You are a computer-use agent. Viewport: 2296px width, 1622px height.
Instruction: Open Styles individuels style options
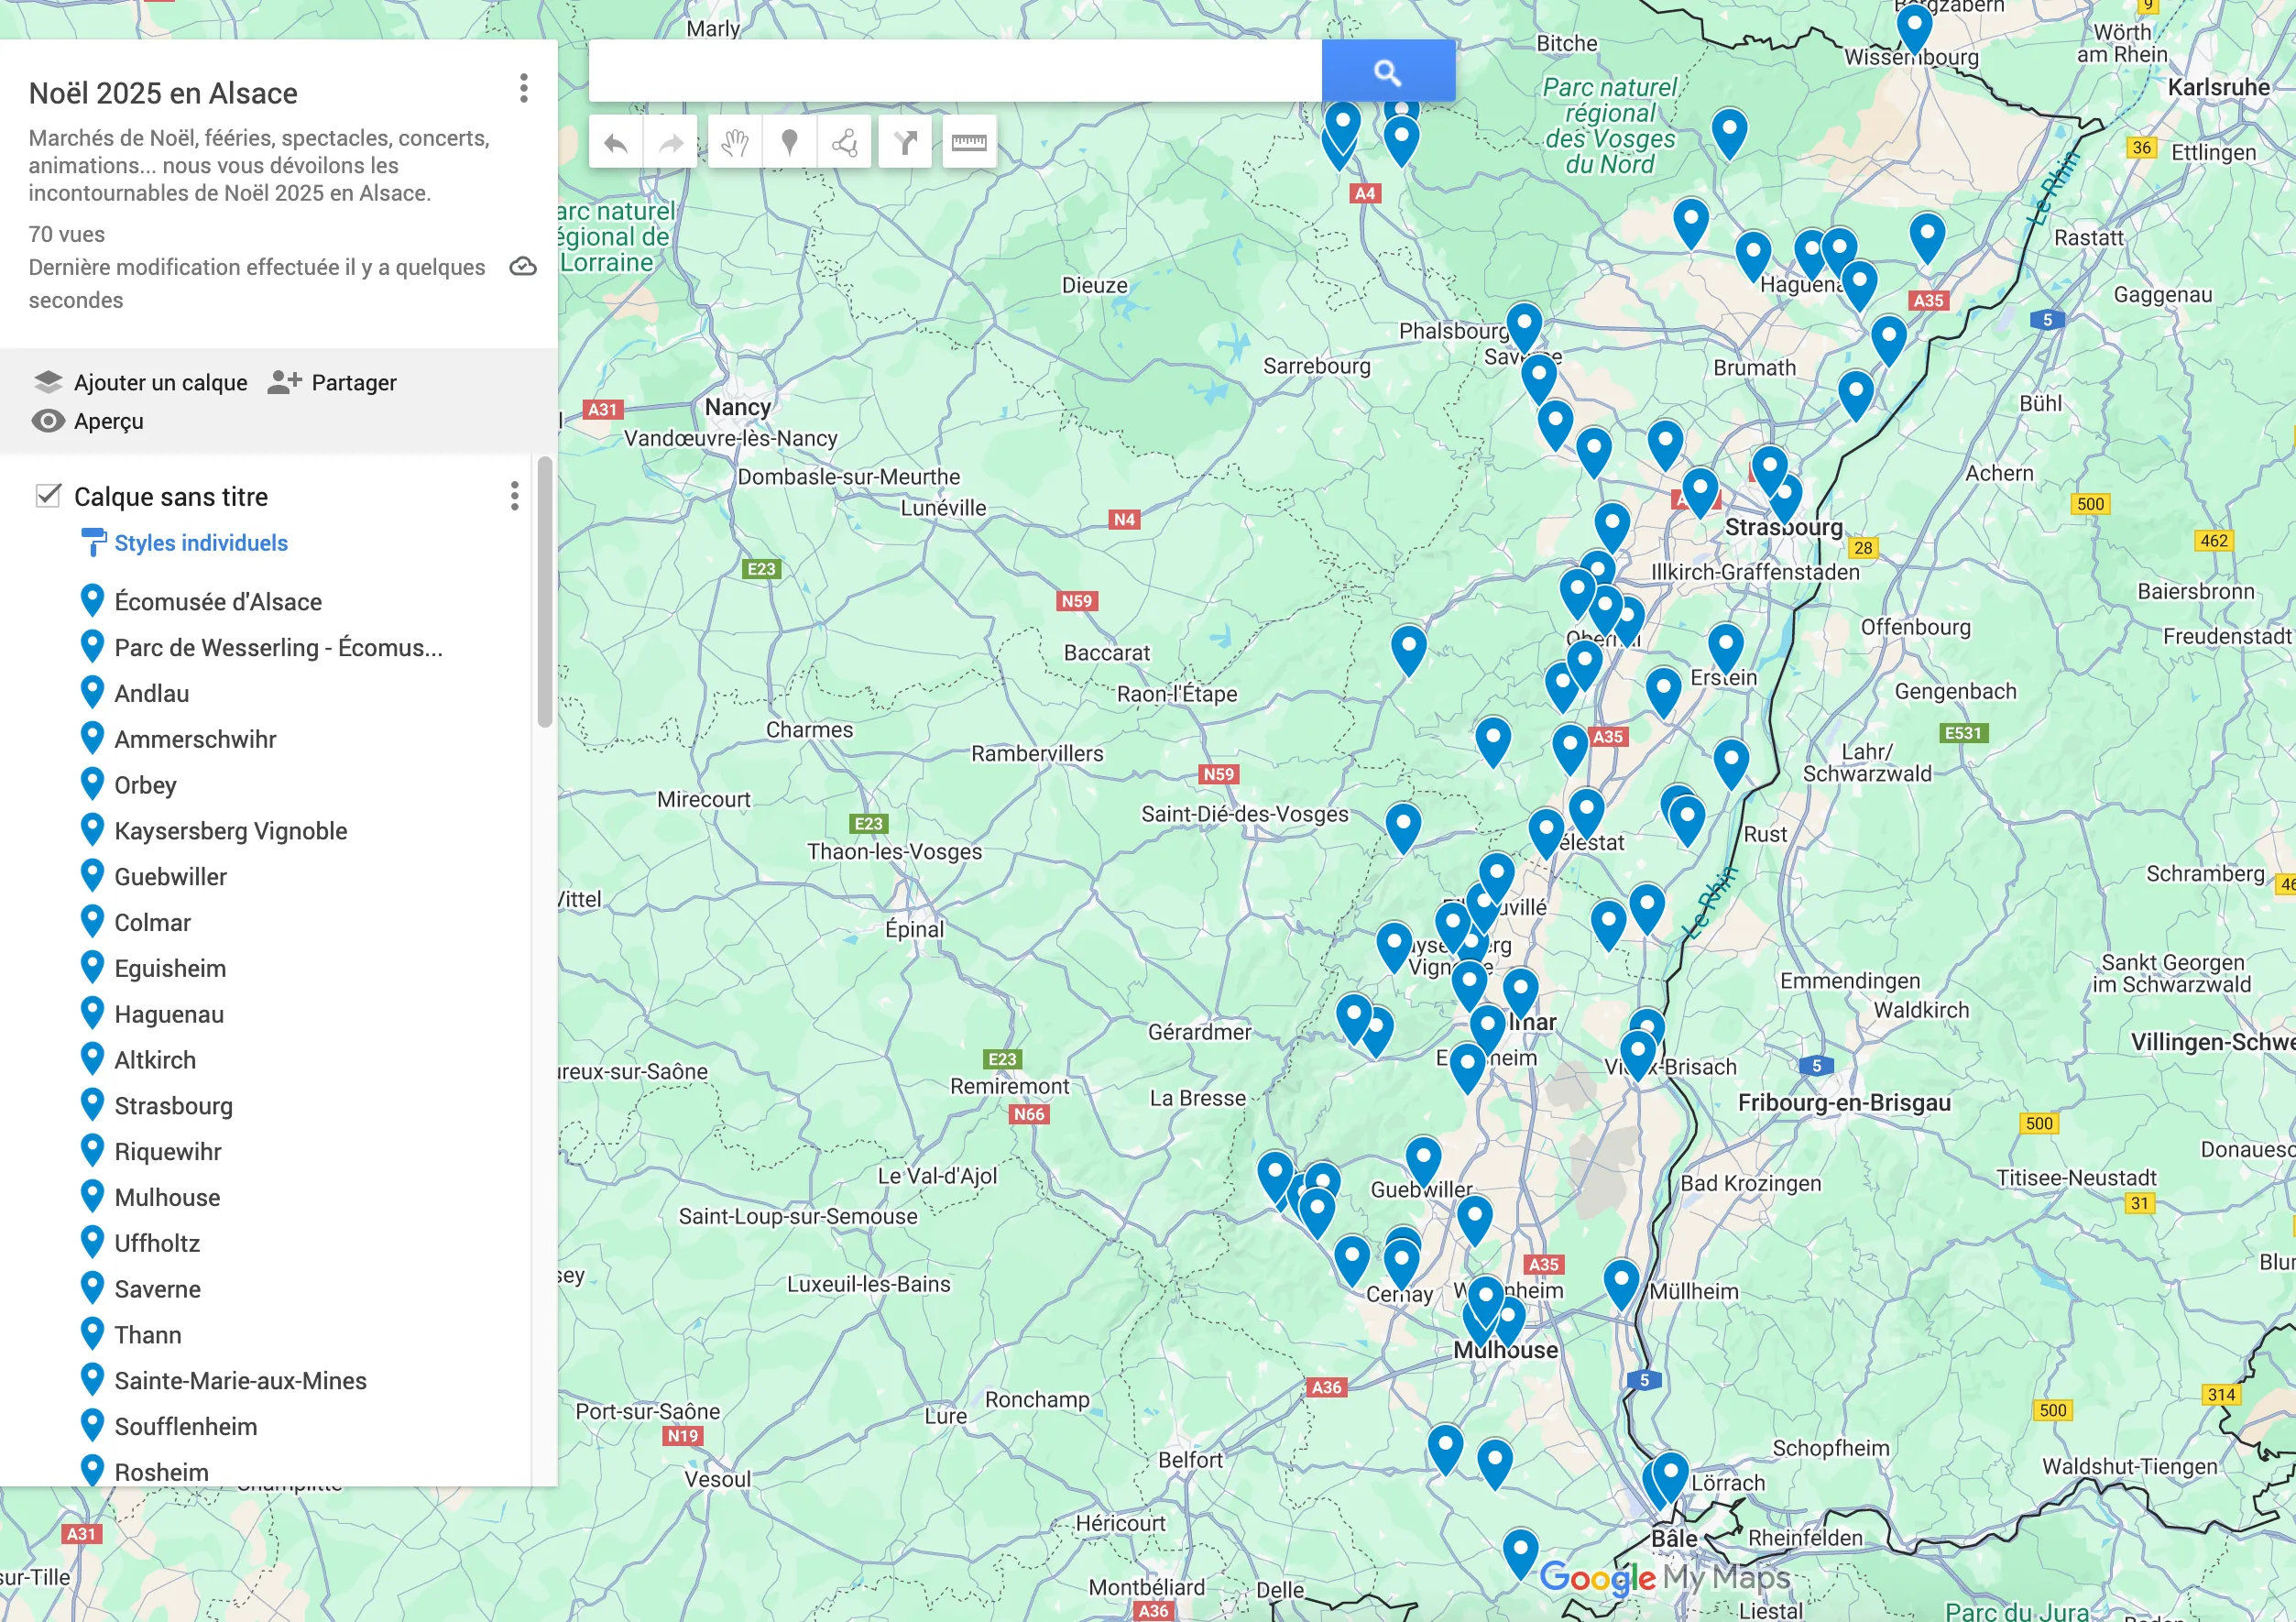click(x=200, y=543)
